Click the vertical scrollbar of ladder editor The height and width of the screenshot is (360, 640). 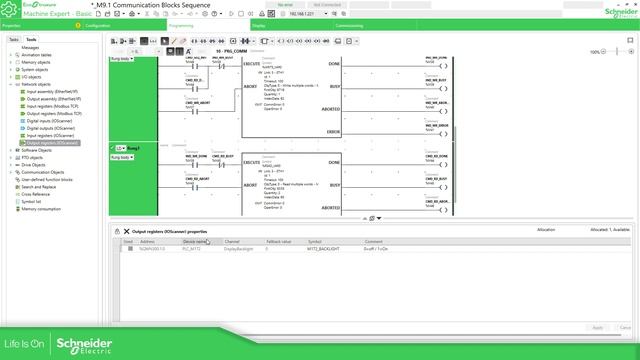coord(455,164)
